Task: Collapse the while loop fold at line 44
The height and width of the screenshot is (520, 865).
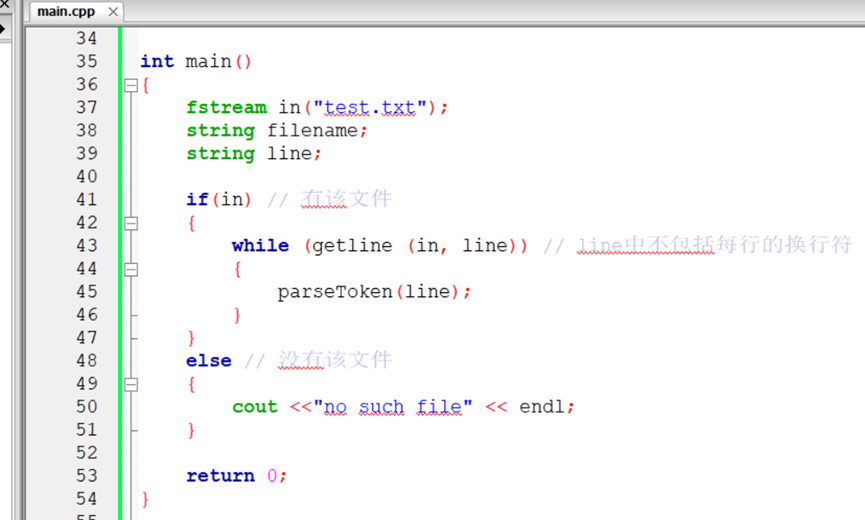Action: point(131,269)
